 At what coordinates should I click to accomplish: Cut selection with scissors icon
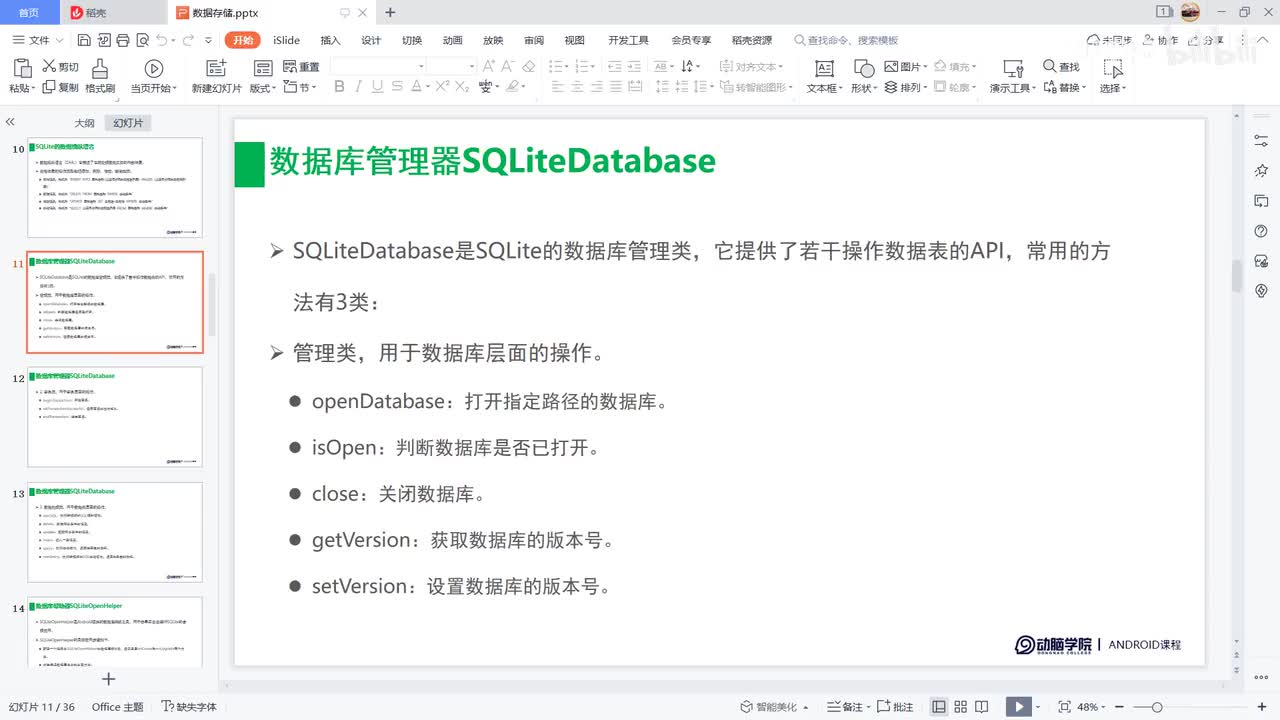tap(60, 66)
